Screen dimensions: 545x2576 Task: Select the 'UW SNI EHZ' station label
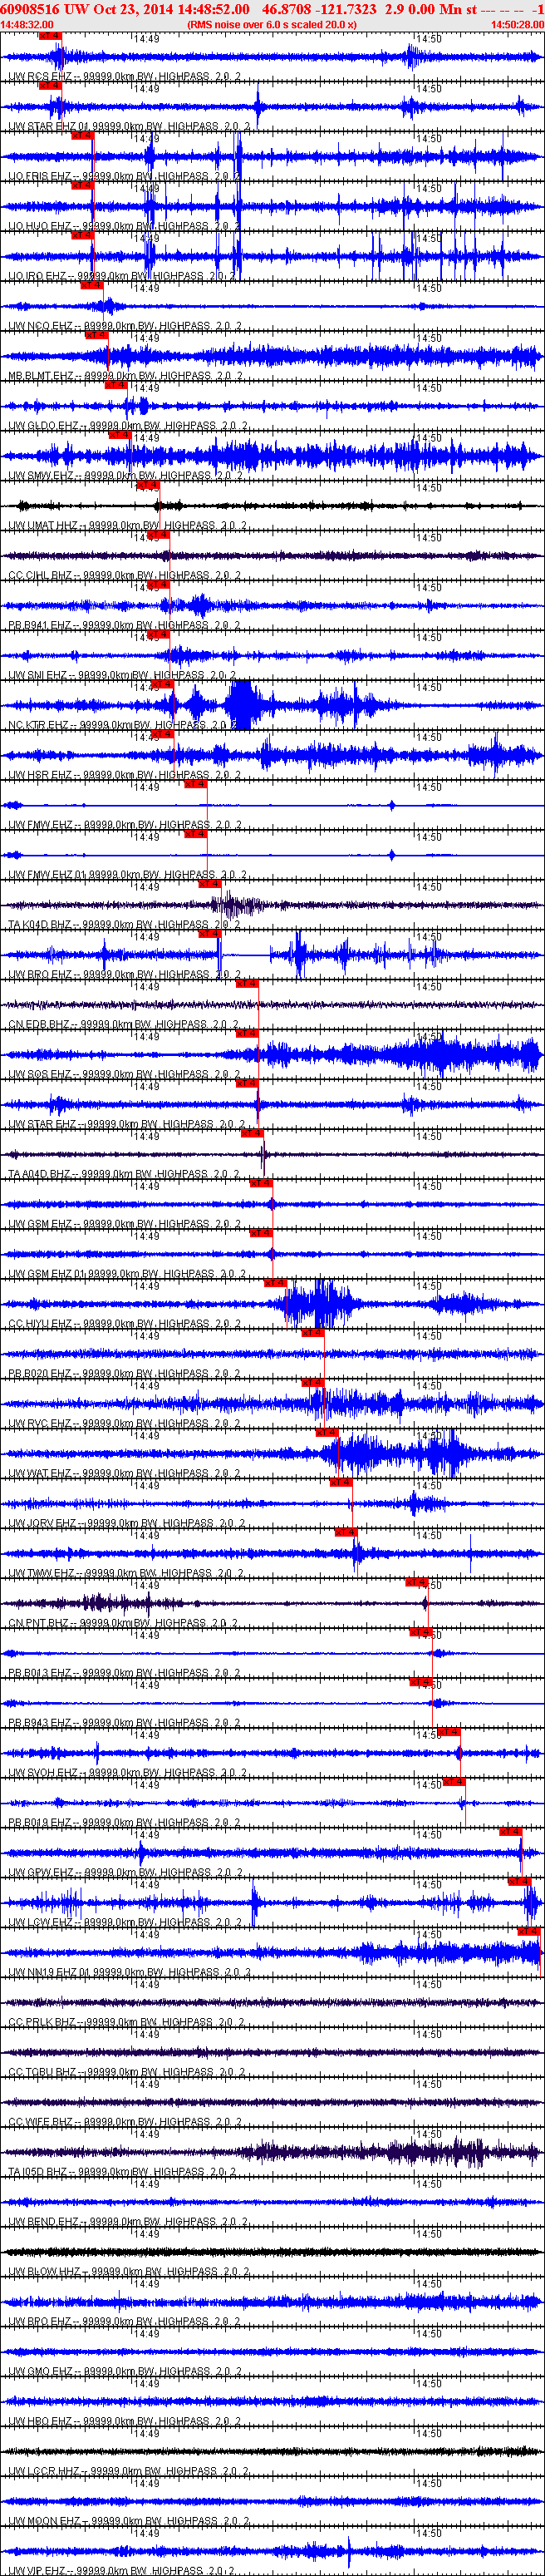point(40,676)
